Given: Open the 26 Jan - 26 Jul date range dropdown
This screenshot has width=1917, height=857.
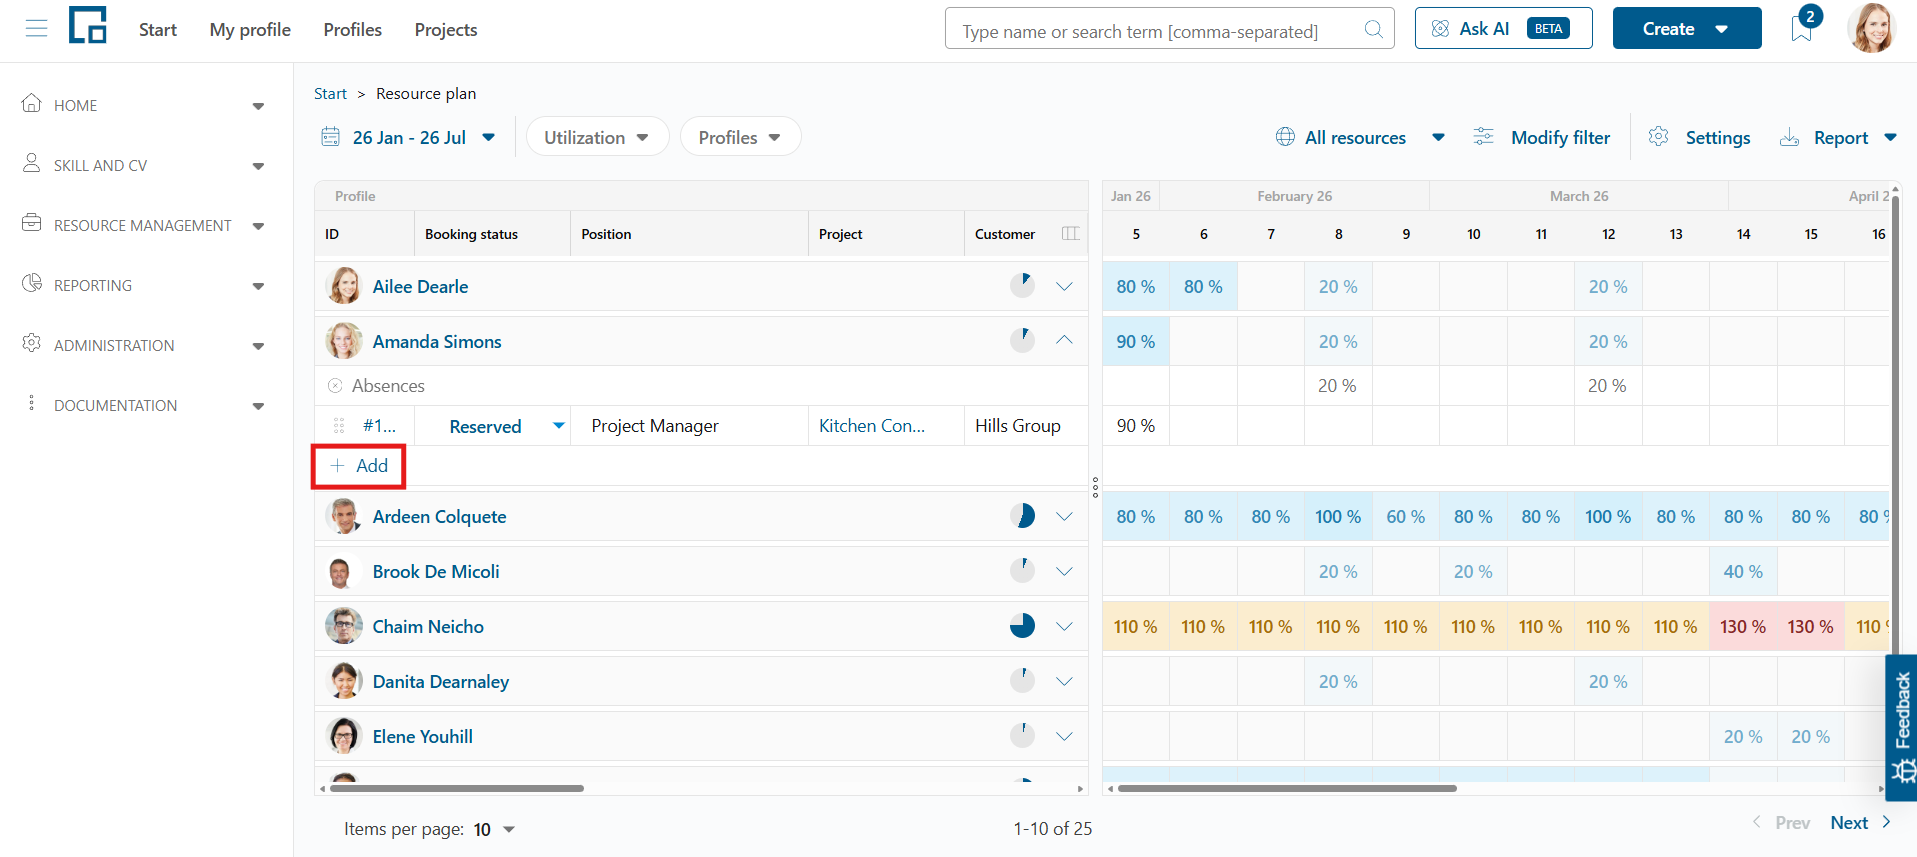Looking at the screenshot, I should 408,137.
